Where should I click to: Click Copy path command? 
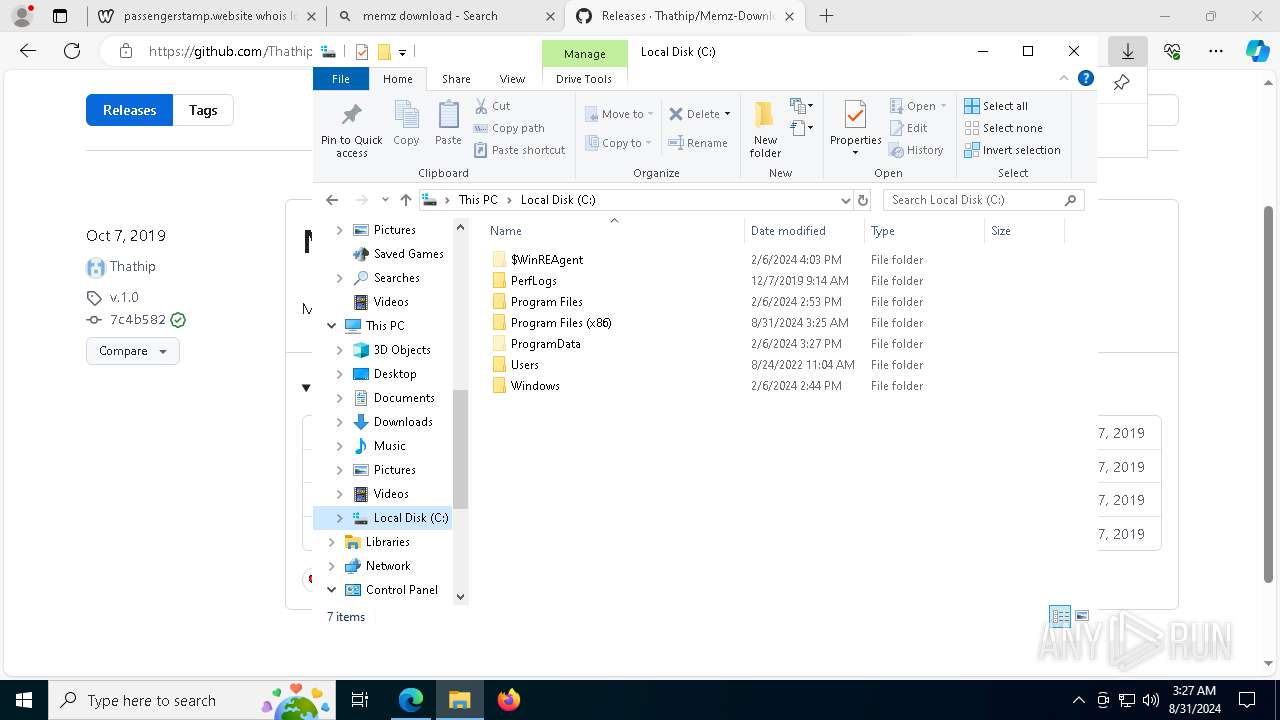[x=509, y=128]
